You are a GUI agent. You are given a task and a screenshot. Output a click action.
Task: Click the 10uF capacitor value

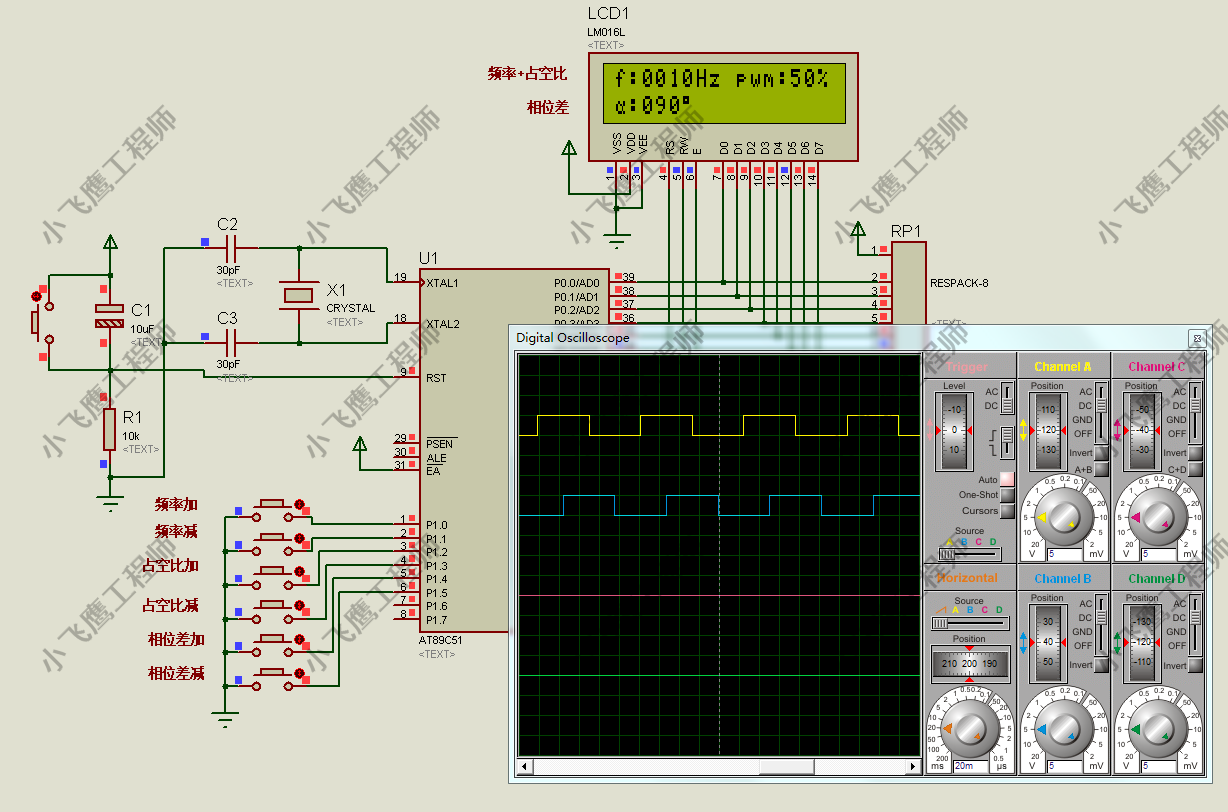click(x=142, y=329)
